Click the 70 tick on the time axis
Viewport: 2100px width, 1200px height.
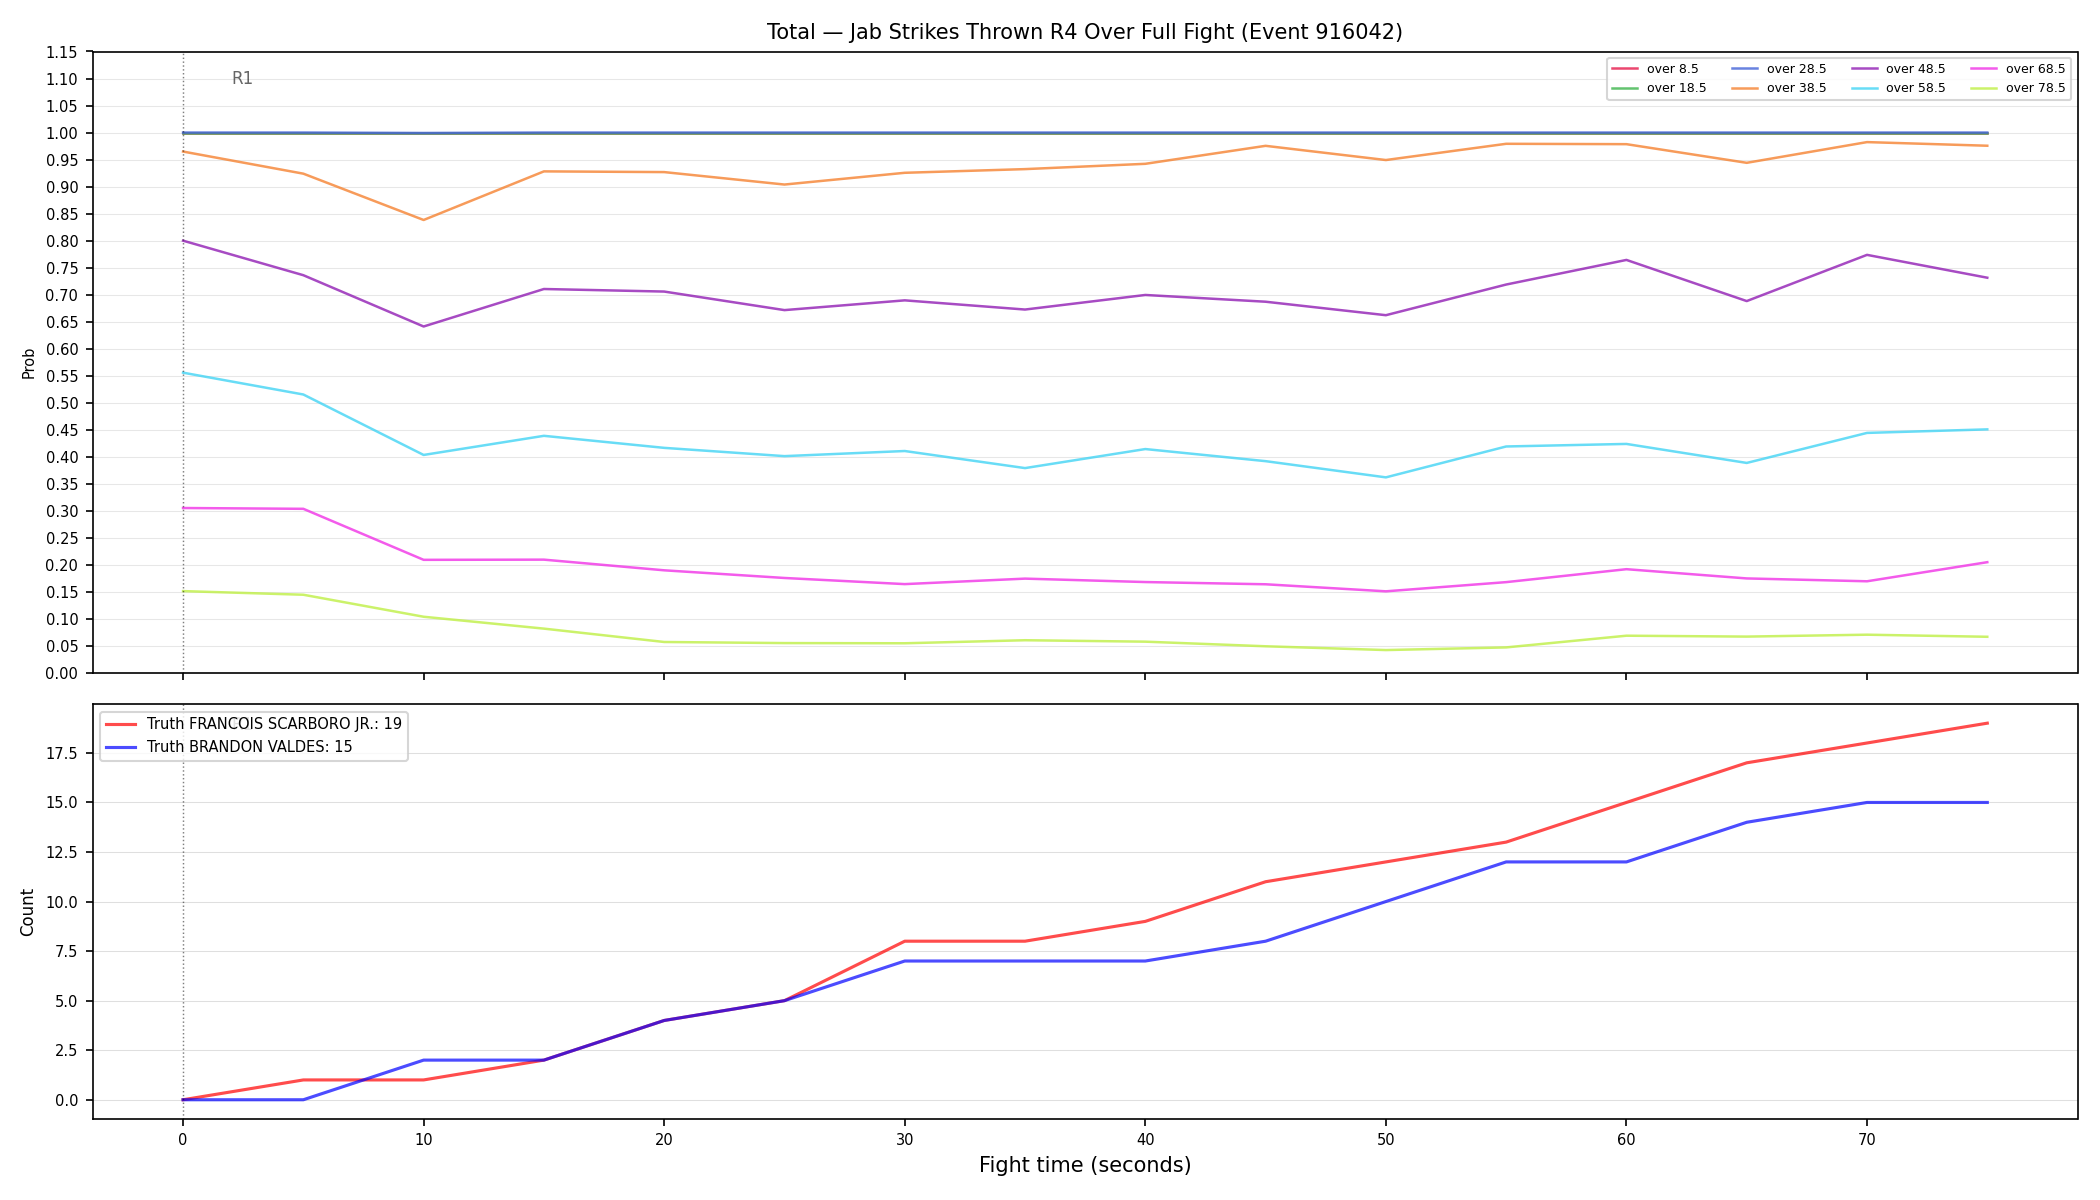[1866, 1138]
